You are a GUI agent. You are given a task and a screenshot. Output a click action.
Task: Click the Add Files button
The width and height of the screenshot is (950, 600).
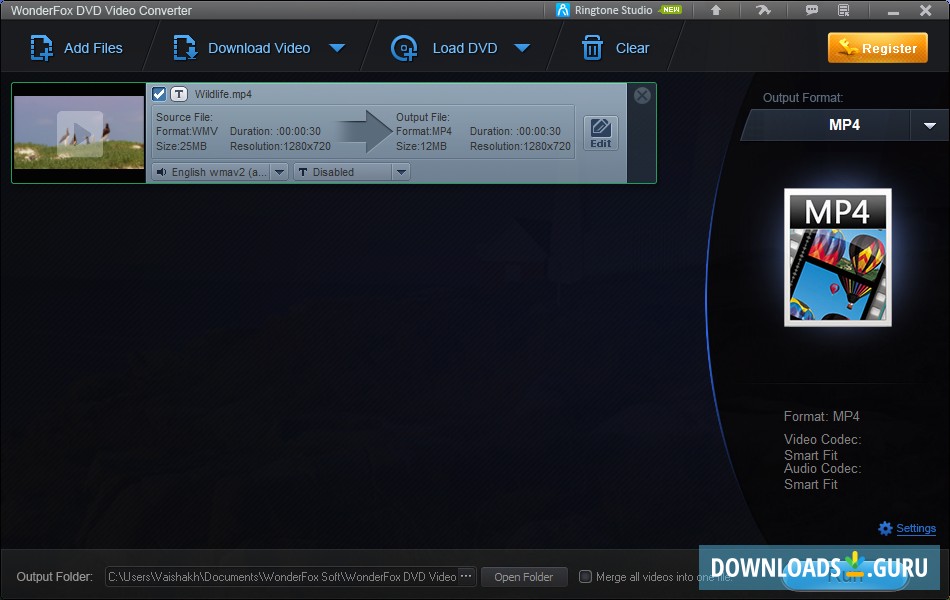[77, 48]
